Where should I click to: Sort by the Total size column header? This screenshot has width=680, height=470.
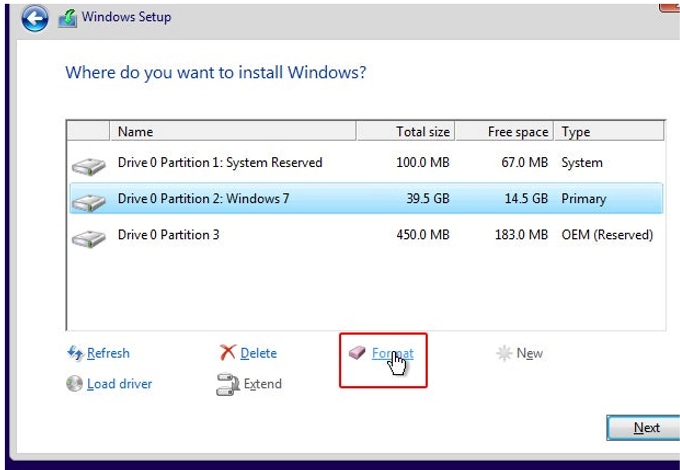424,131
